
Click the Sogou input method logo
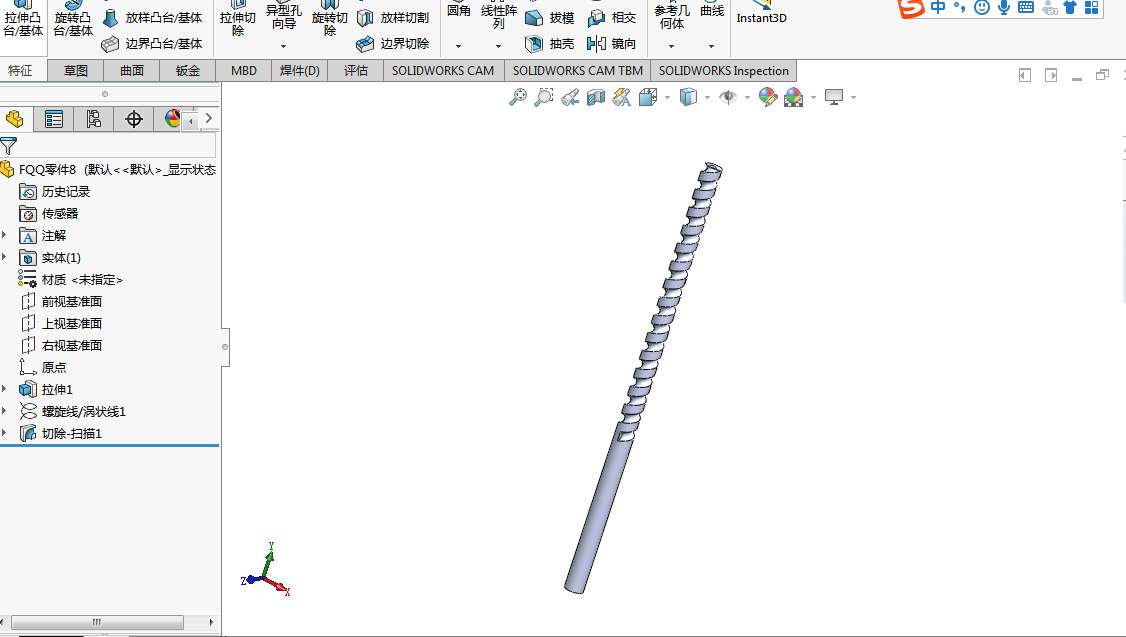(x=911, y=8)
